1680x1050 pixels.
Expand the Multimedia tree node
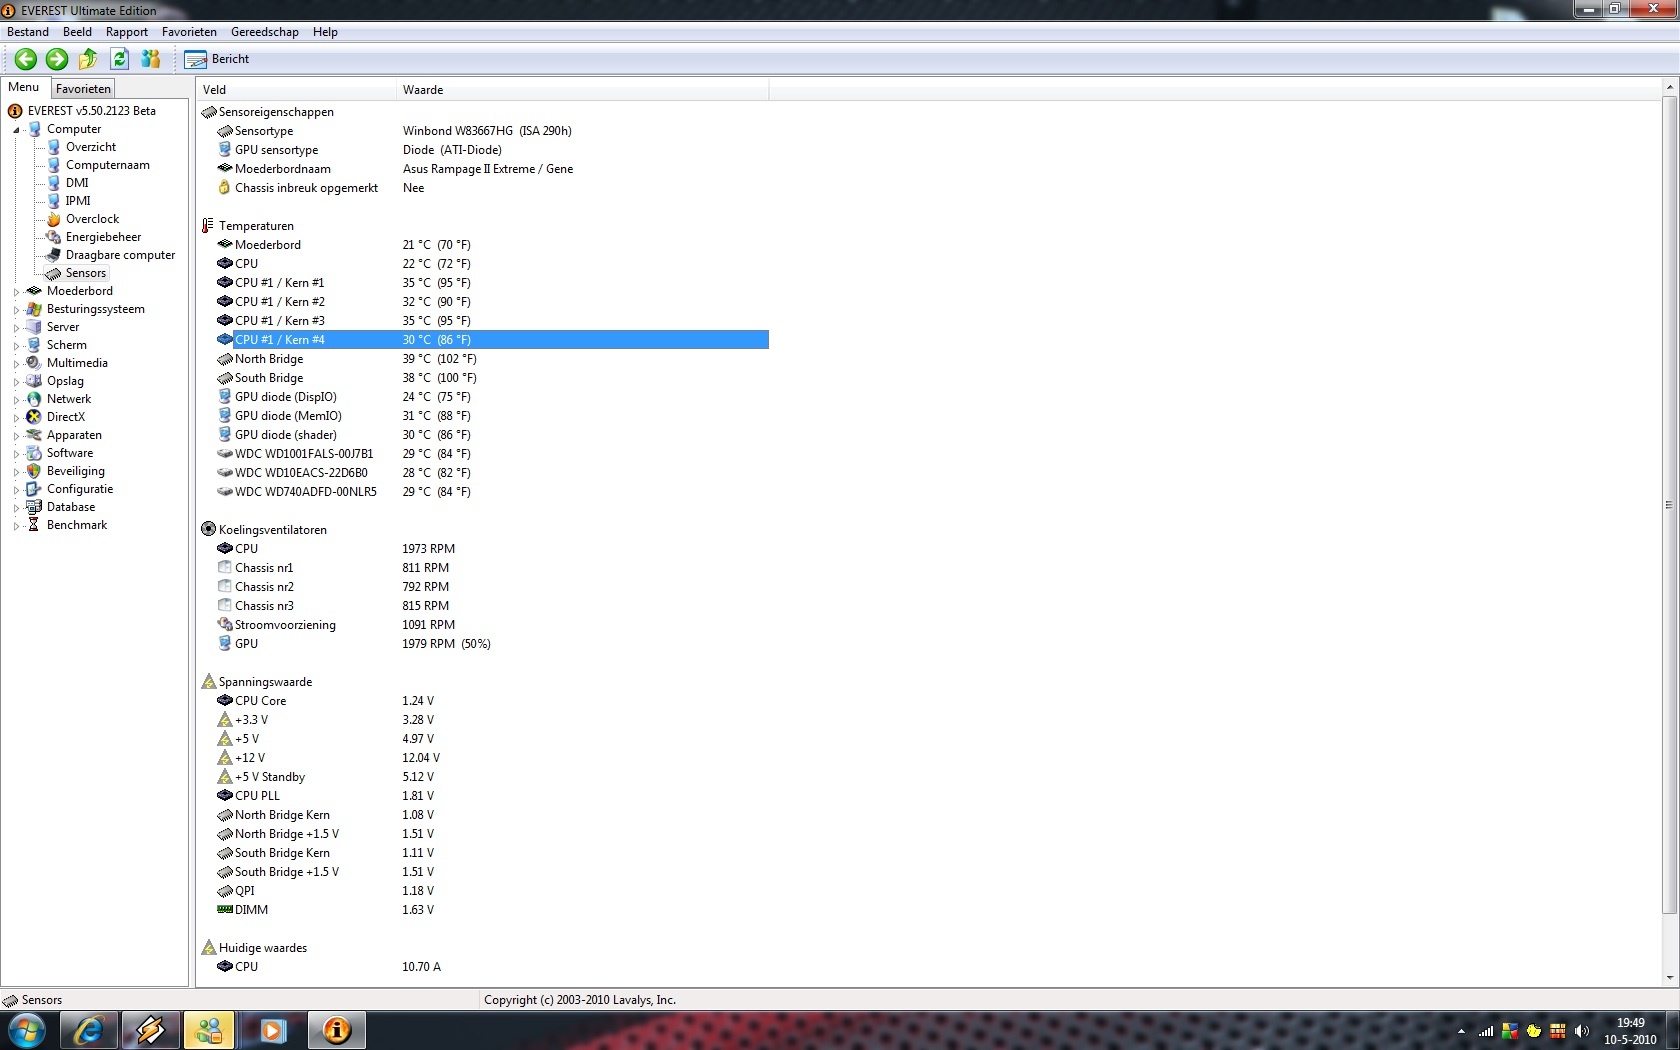pos(16,364)
